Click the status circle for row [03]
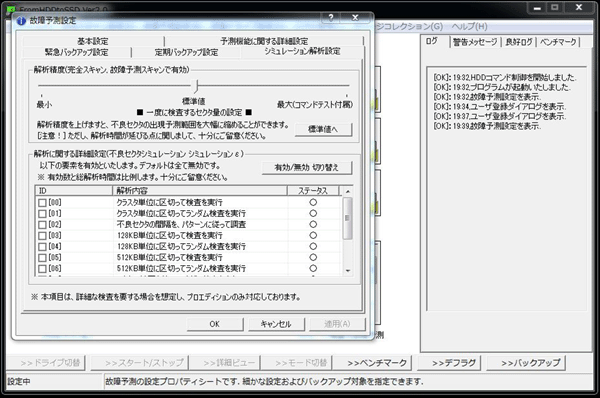 pos(313,235)
